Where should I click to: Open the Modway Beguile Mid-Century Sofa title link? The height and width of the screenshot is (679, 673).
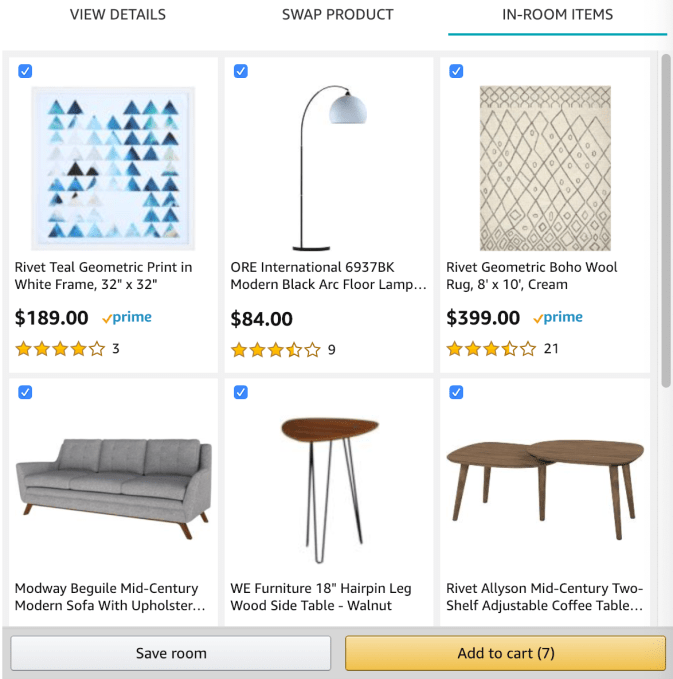pyautogui.click(x=110, y=597)
